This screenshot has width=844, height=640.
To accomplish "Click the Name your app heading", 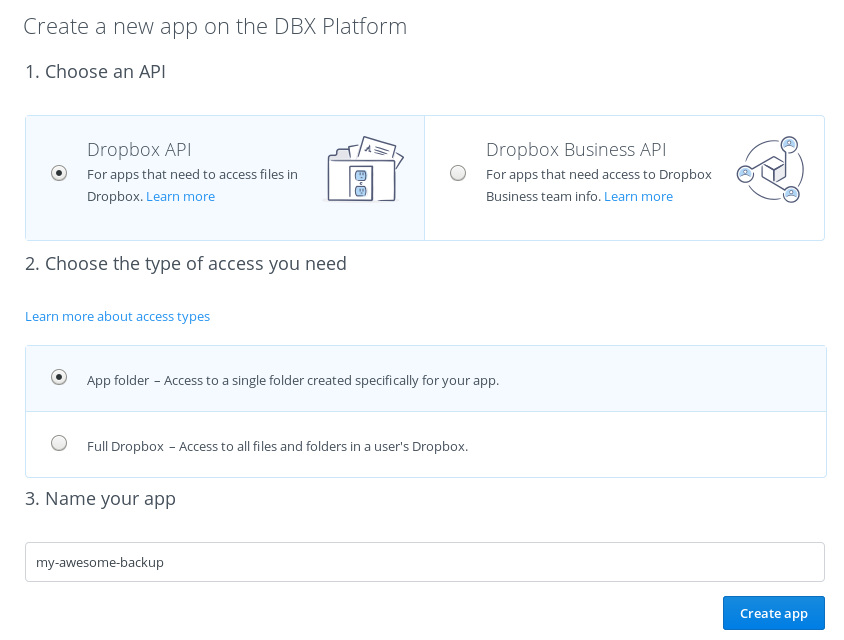I will click(100, 498).
